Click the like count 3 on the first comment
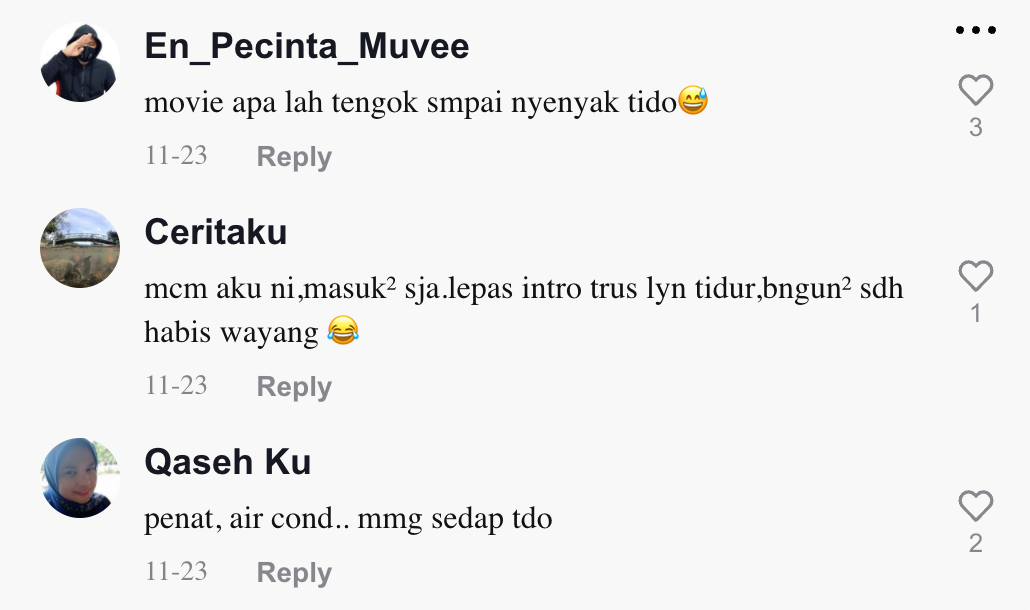 pos(975,128)
